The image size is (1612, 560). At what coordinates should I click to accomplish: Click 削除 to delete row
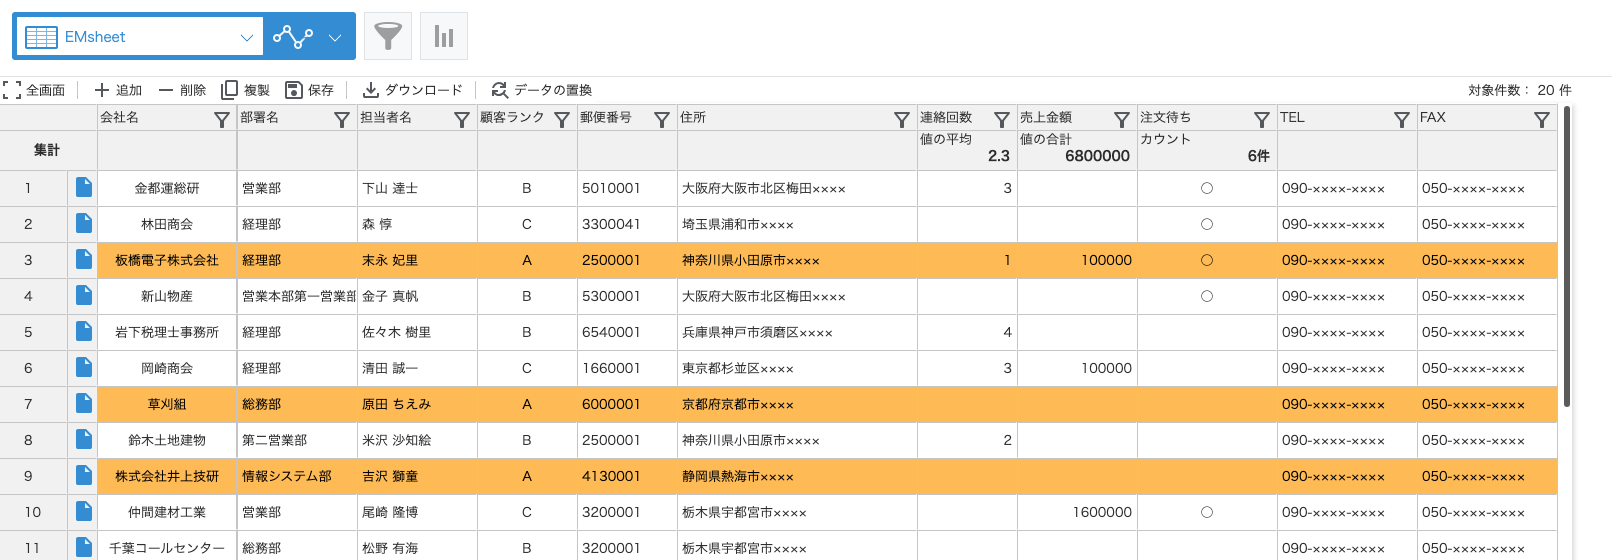[182, 90]
